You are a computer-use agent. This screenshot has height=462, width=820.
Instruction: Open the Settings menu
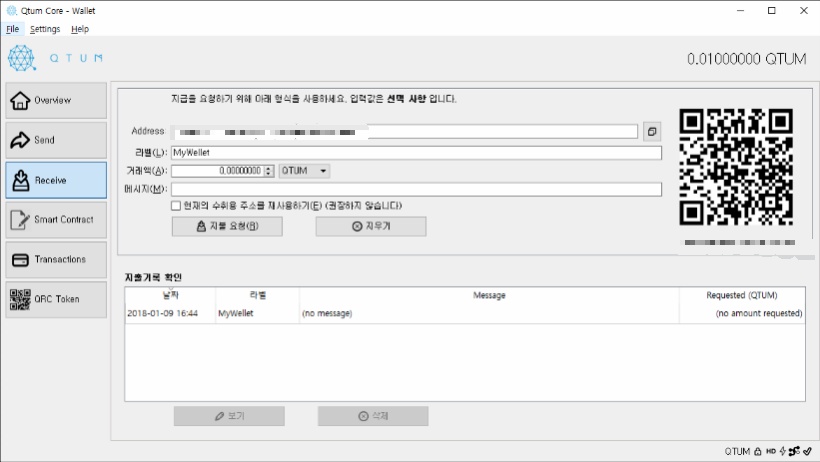(45, 29)
